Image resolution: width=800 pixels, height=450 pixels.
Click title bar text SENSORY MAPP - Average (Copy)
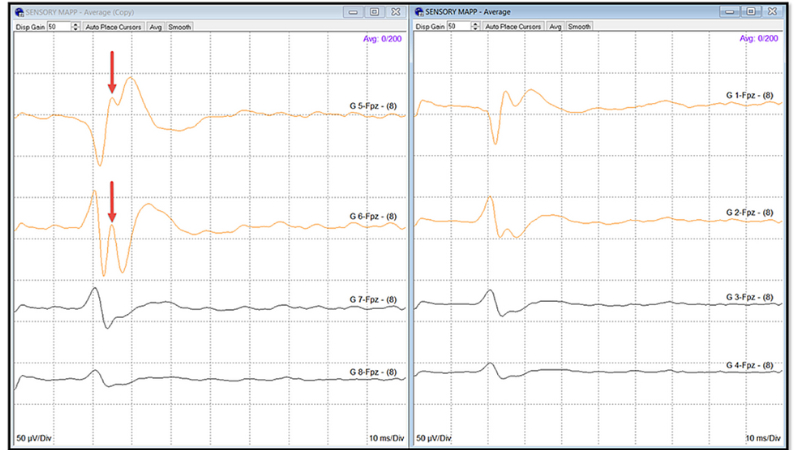click(x=80, y=12)
